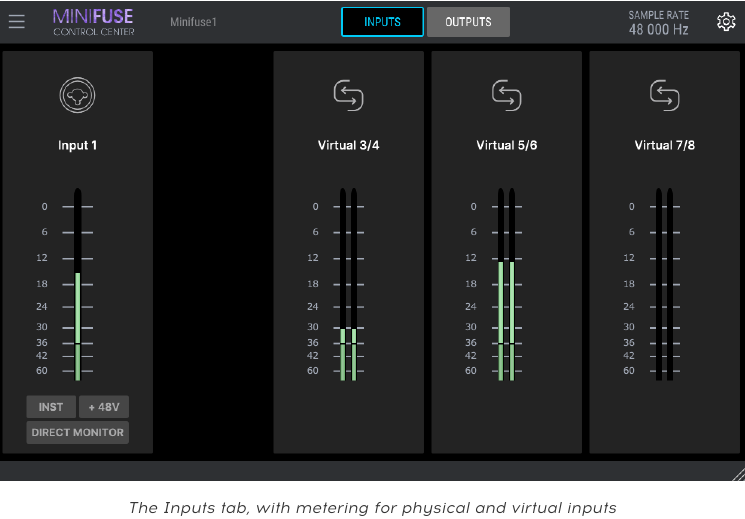
Task: Click the Minifuse1 device name
Action: click(x=193, y=22)
